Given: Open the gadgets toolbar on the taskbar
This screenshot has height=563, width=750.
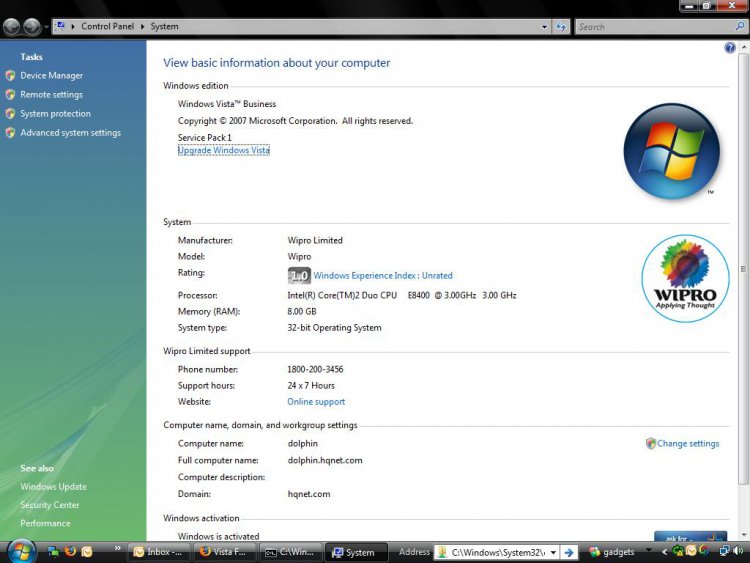Looking at the screenshot, I should (612, 552).
